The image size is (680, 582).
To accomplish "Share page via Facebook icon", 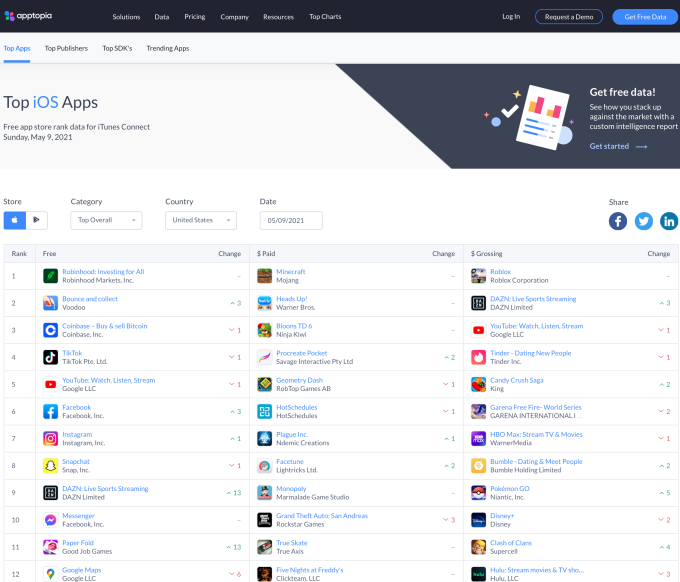I will (618, 221).
